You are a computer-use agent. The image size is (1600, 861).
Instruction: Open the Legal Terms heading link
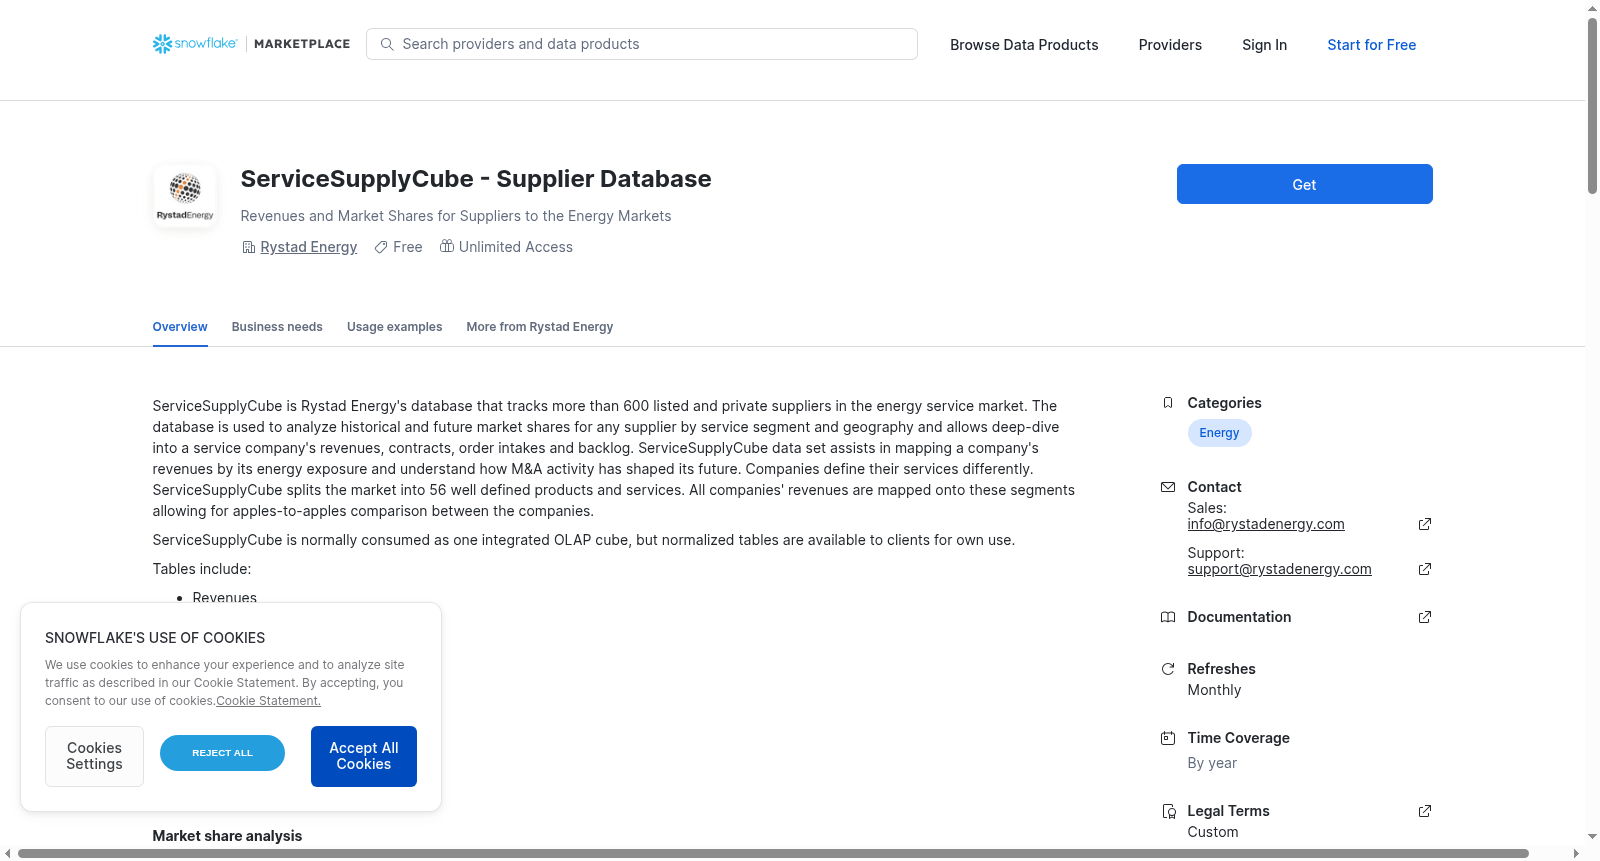coord(1228,811)
